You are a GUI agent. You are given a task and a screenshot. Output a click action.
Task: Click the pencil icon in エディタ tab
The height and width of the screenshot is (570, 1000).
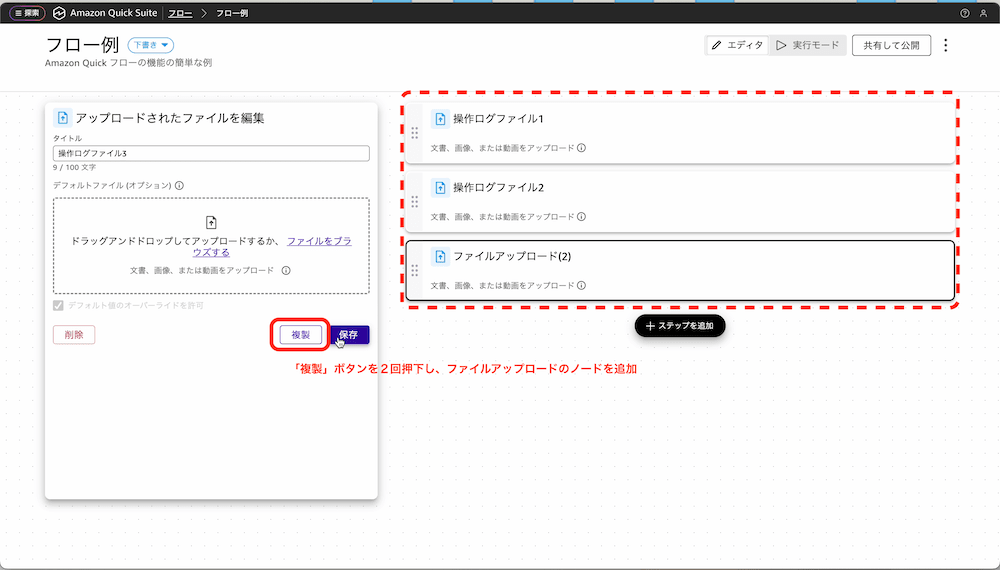[717, 45]
